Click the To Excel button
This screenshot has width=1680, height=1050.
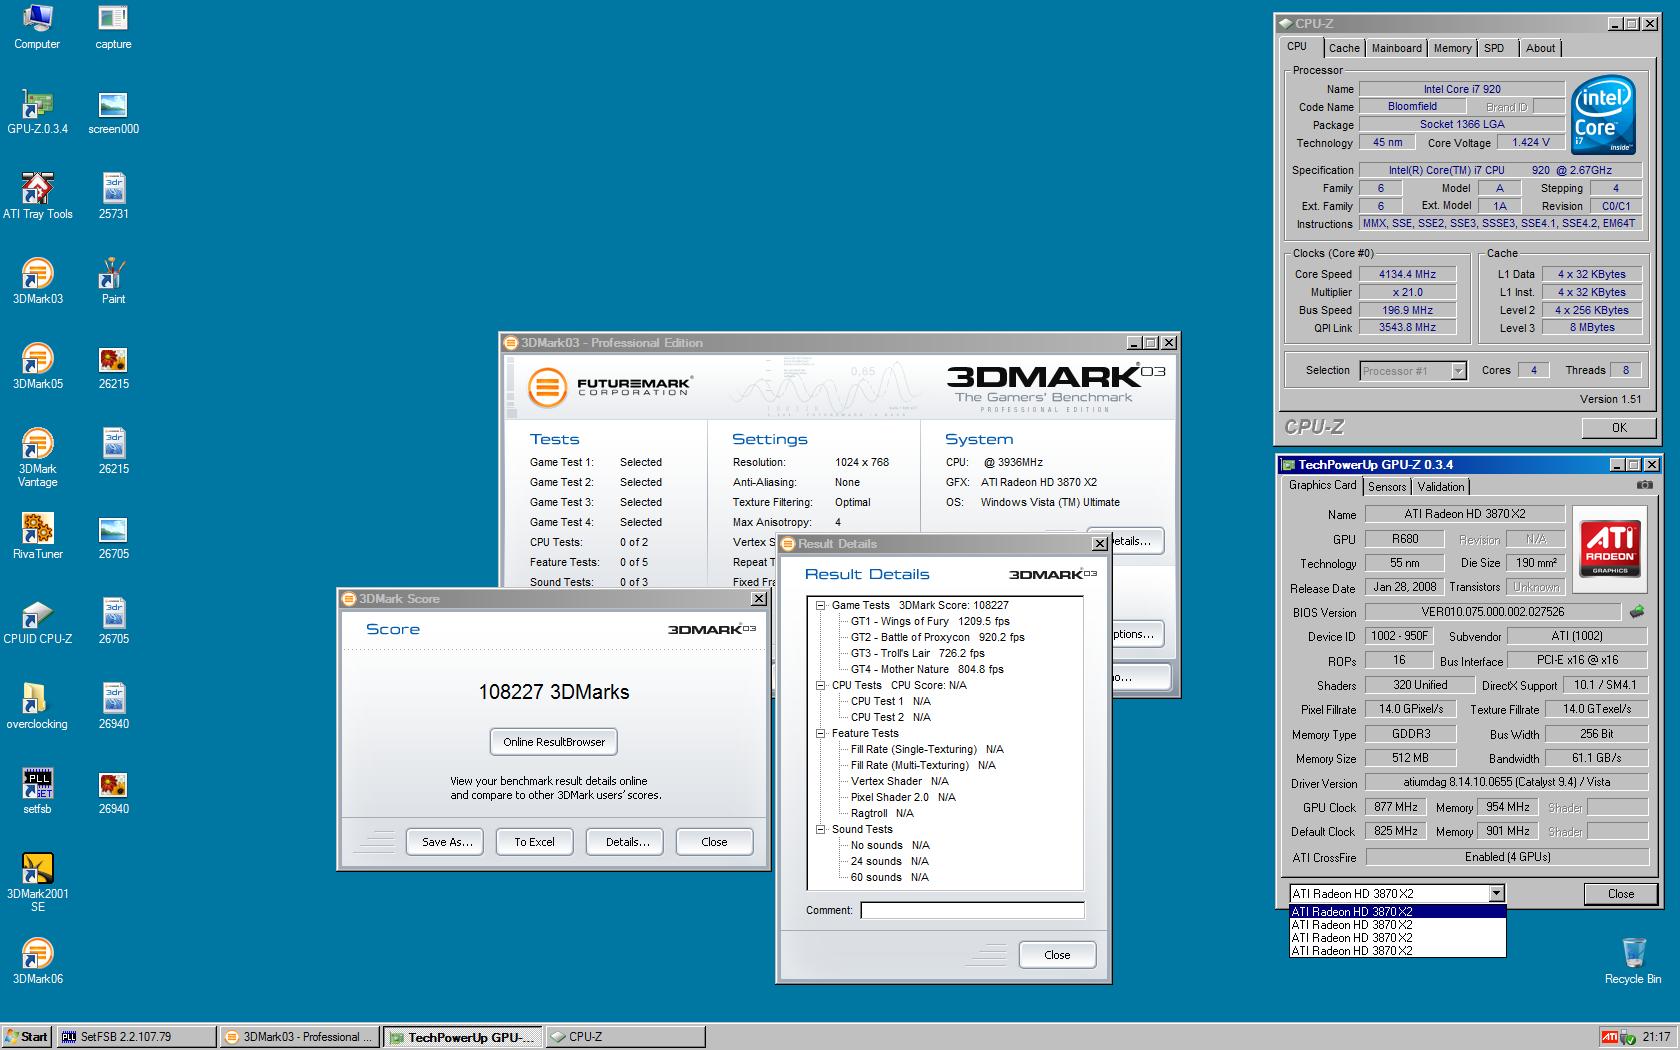(x=534, y=842)
